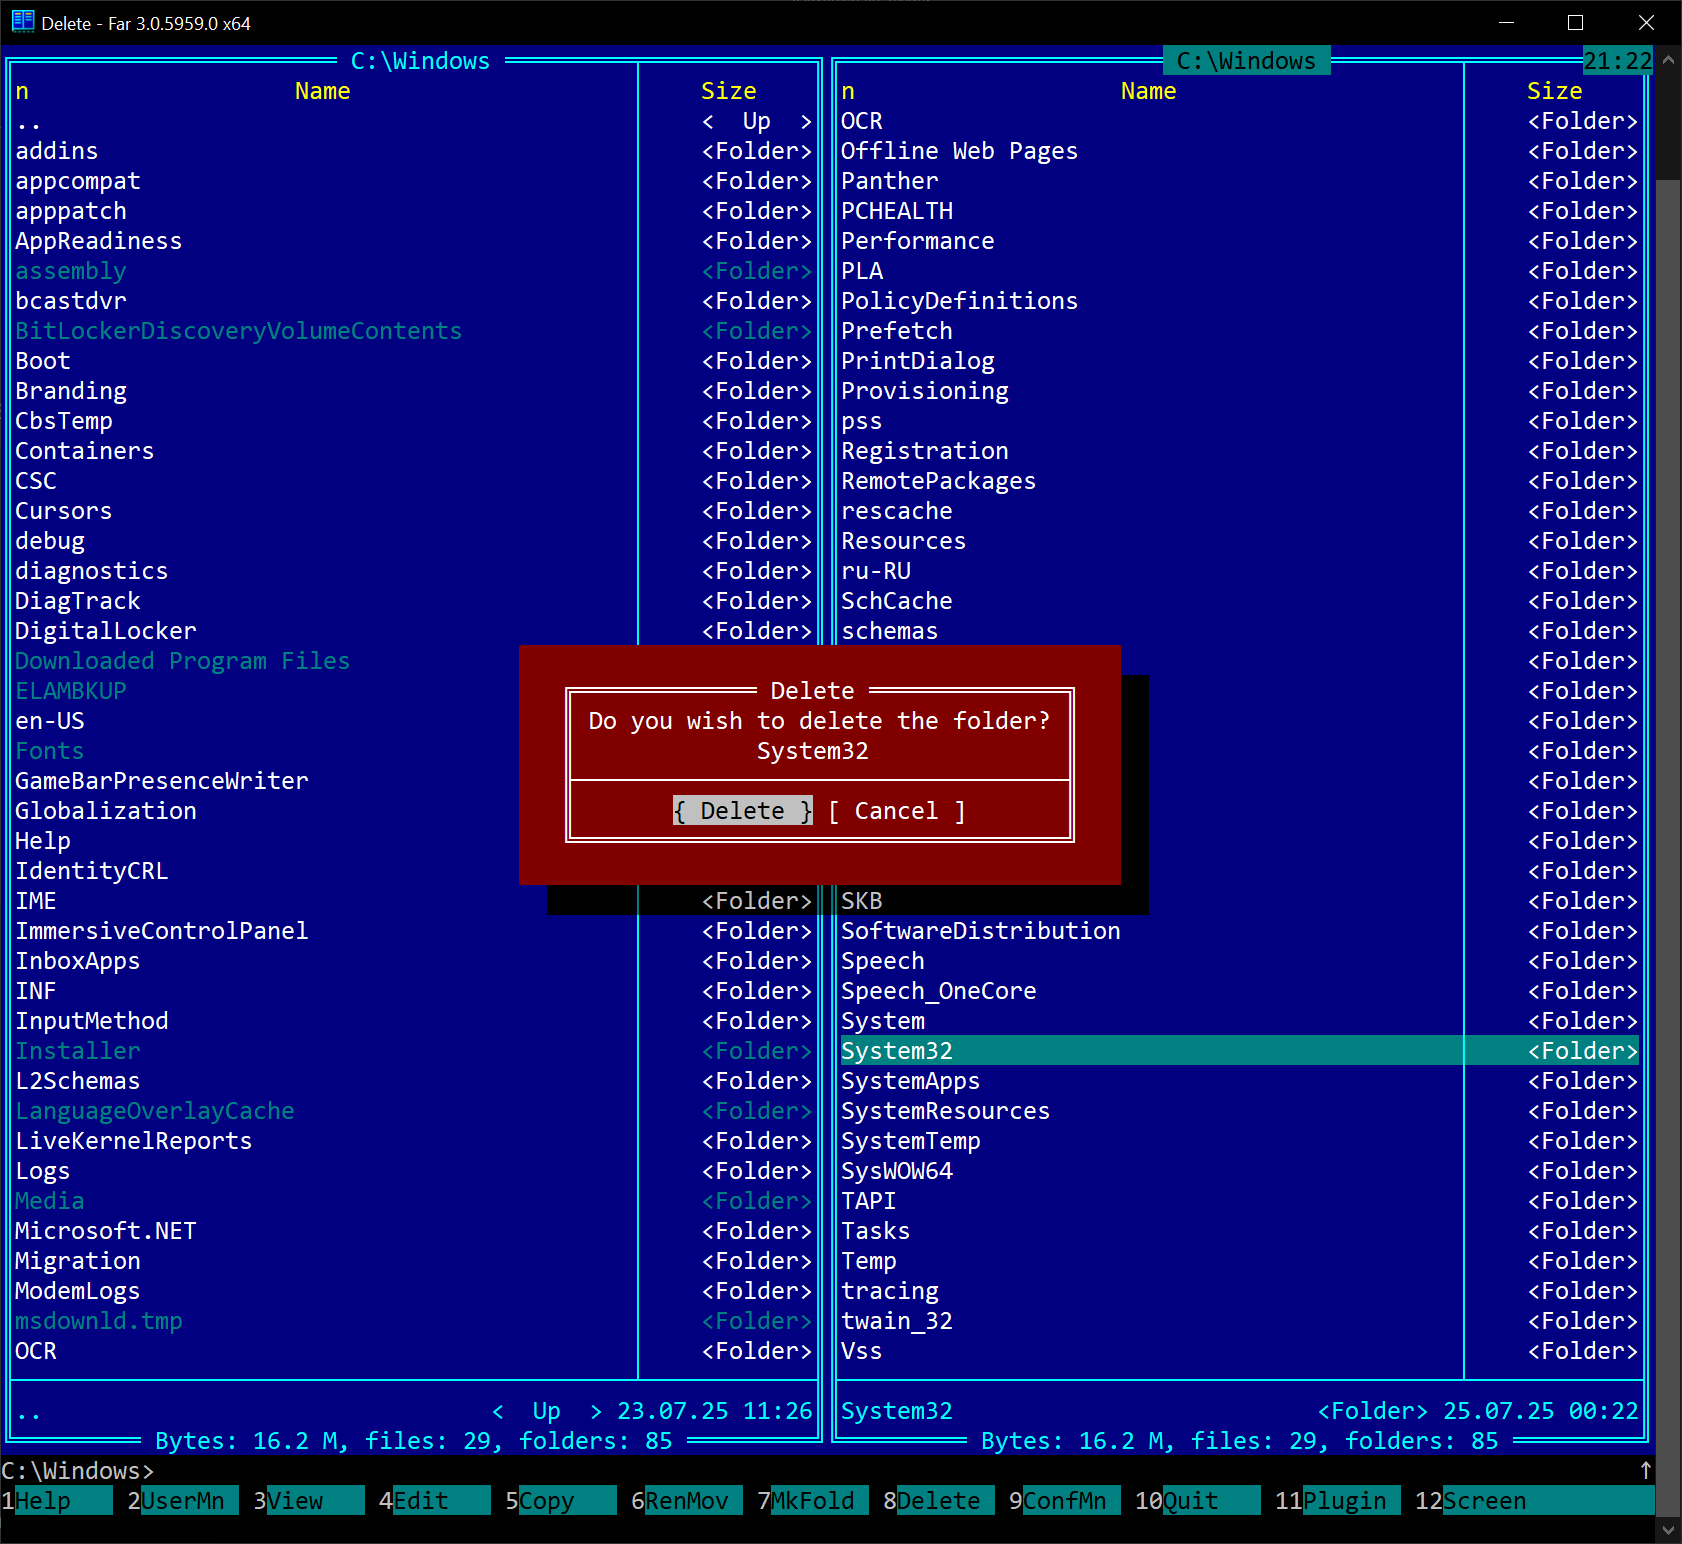1682x1544 pixels.
Task: Select Downloaded Program Files folder
Action: pyautogui.click(x=183, y=661)
